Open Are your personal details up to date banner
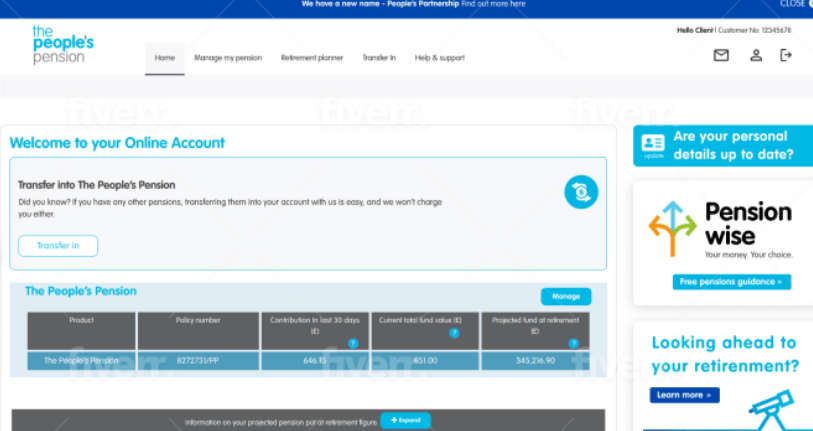 [x=723, y=146]
